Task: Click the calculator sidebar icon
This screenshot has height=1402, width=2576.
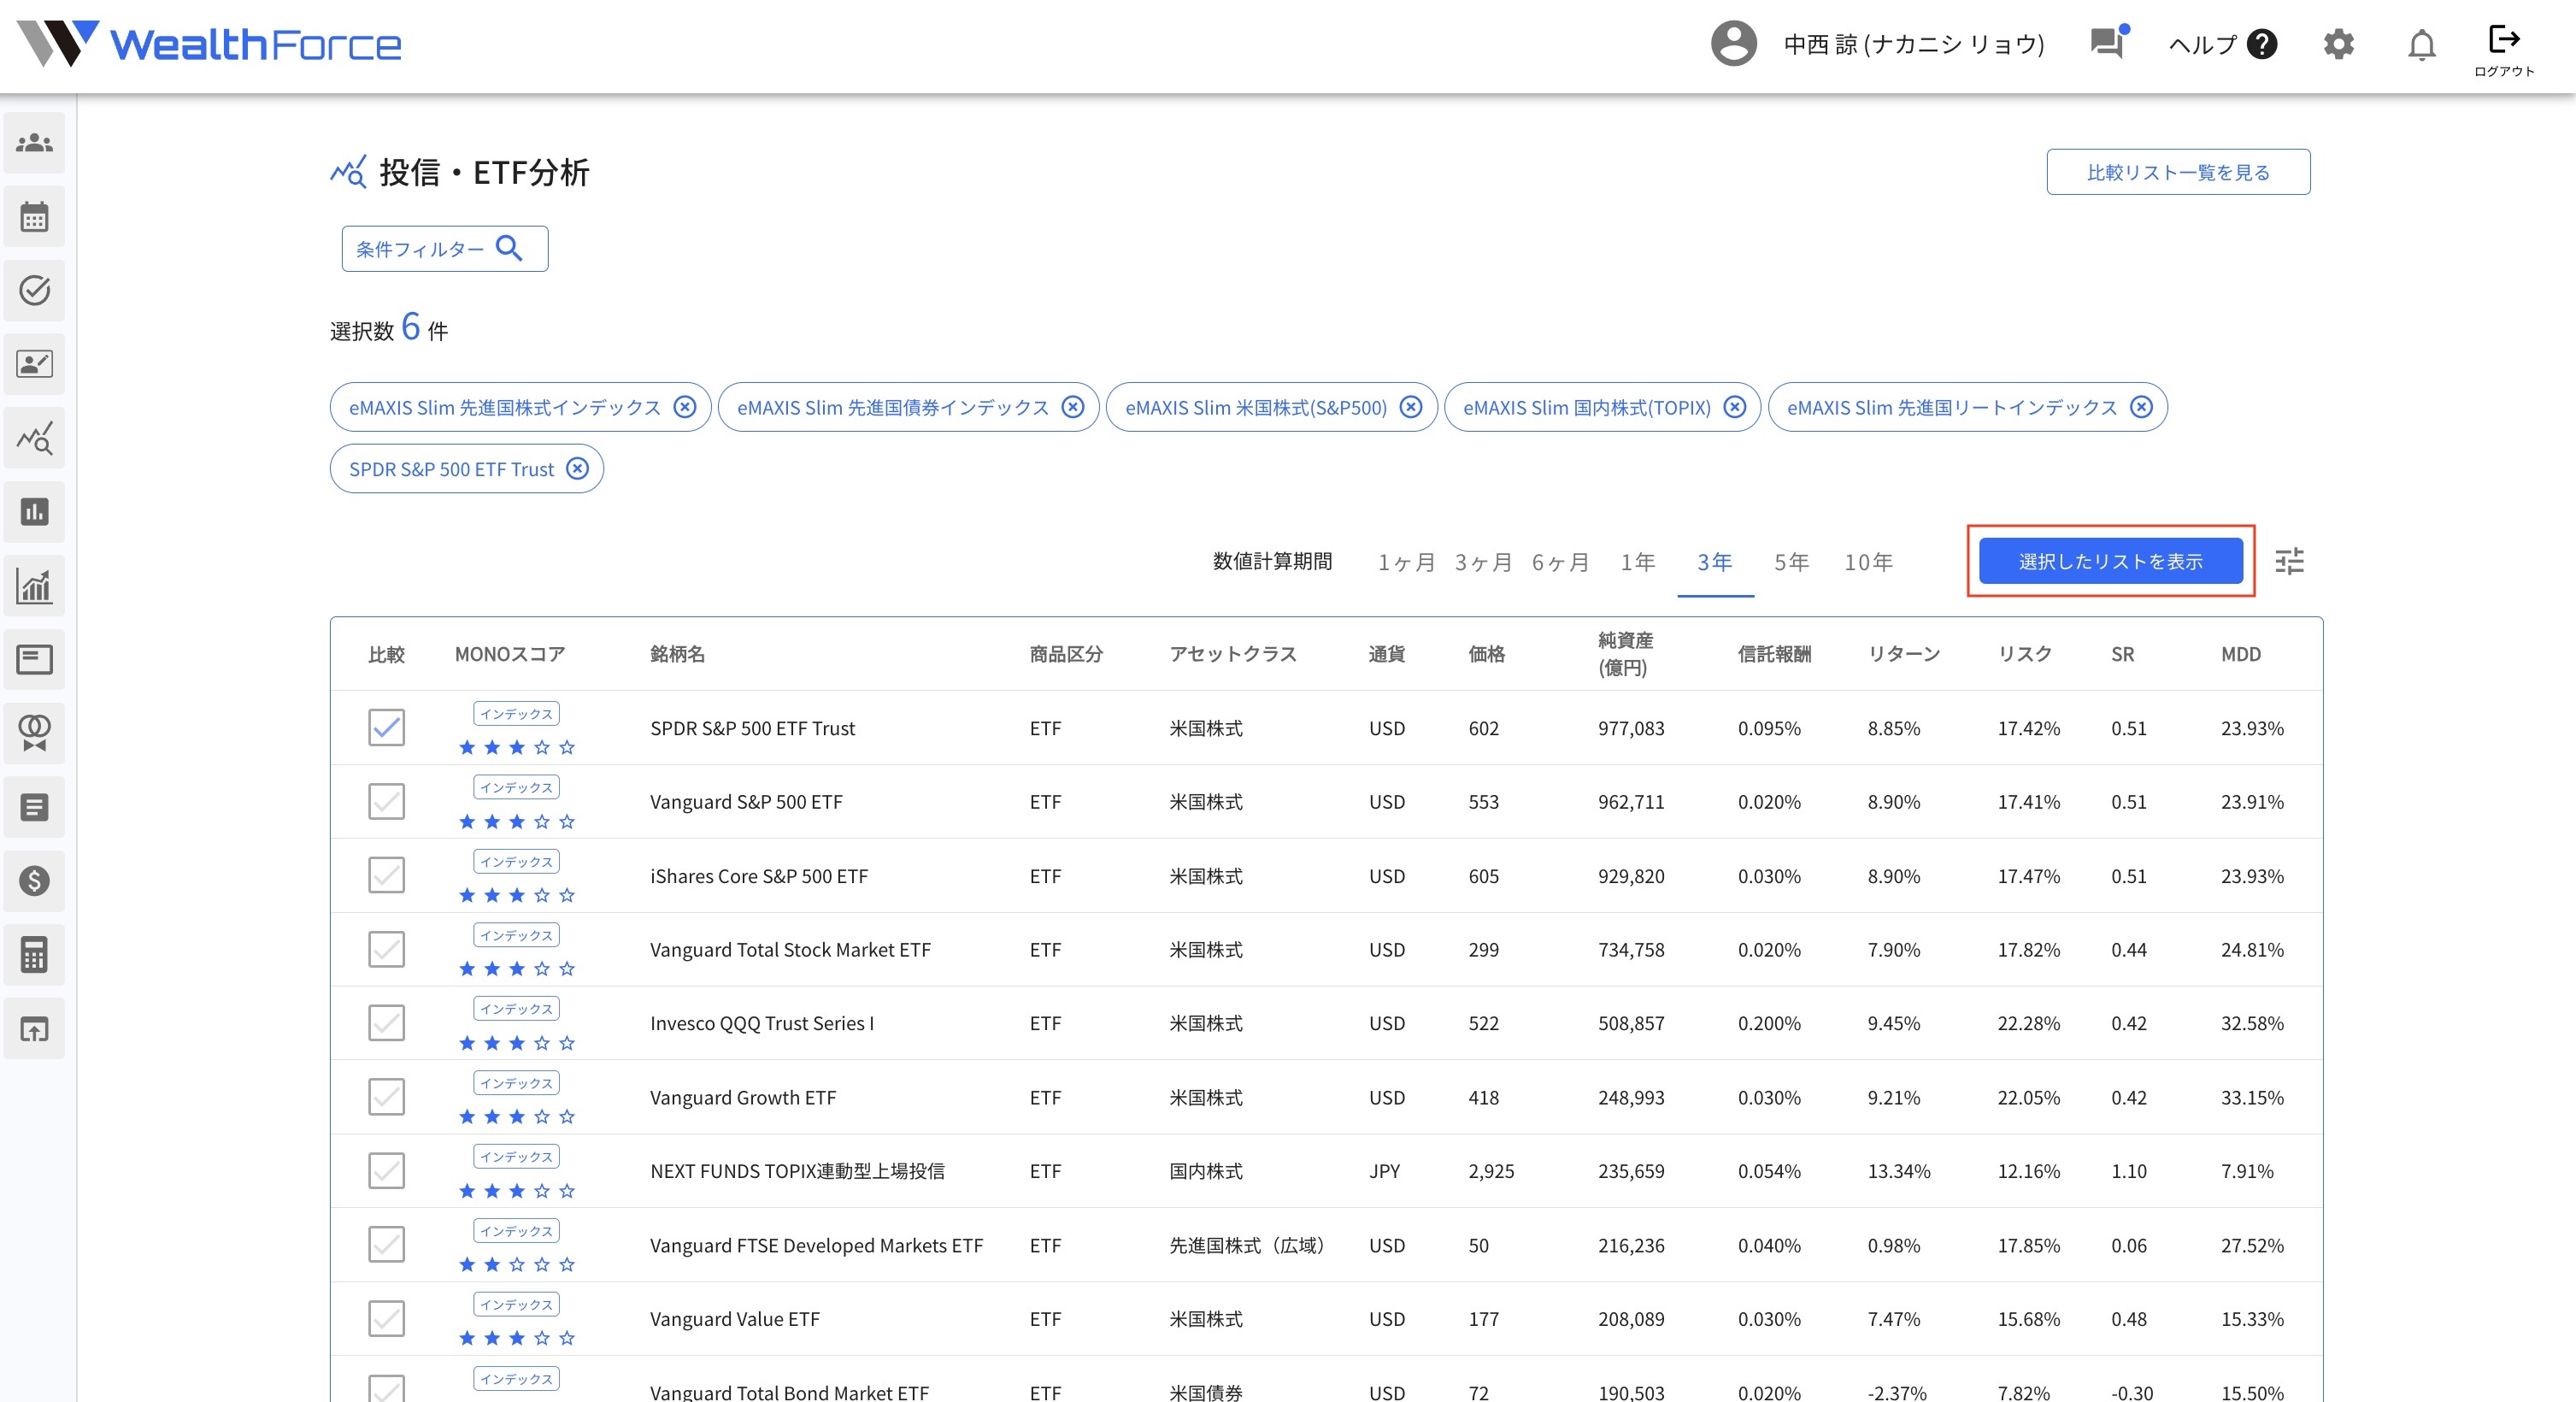Action: coord(34,954)
